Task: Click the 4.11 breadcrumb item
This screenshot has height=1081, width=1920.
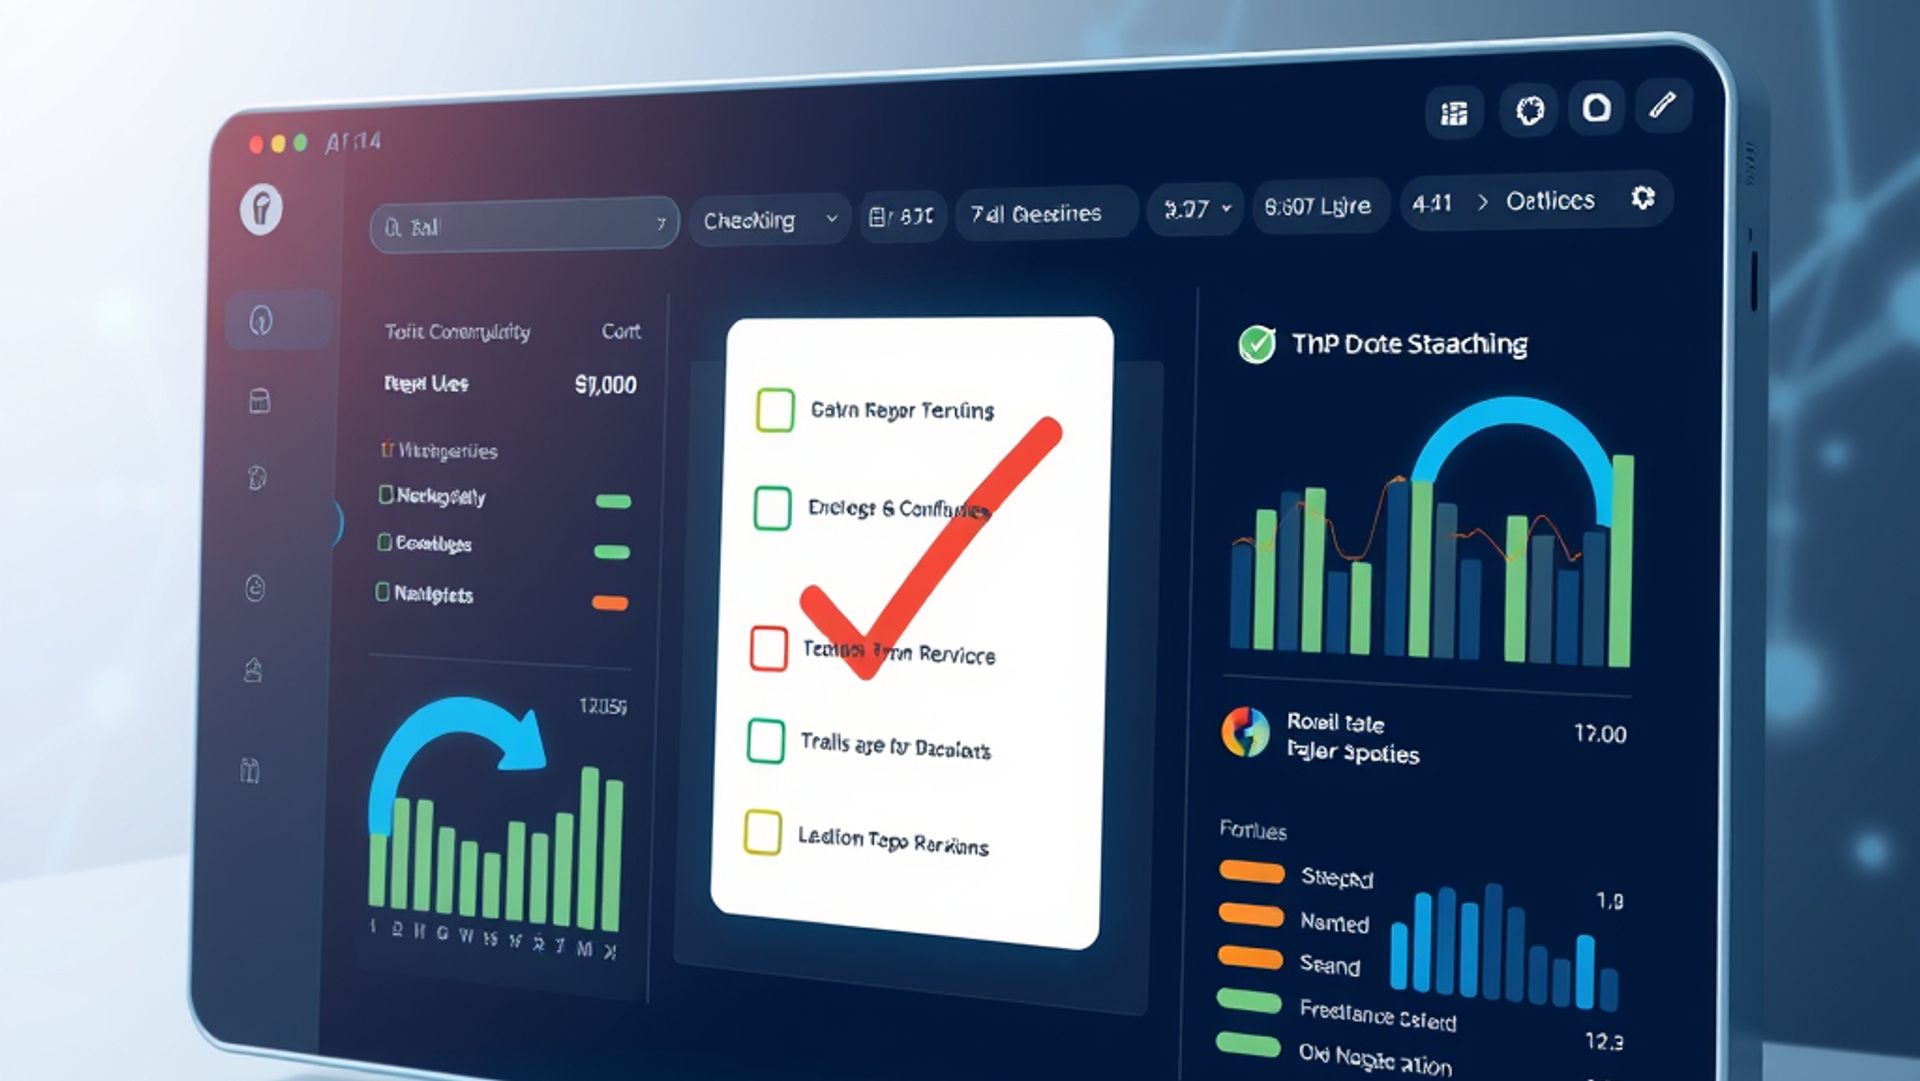Action: click(1431, 203)
